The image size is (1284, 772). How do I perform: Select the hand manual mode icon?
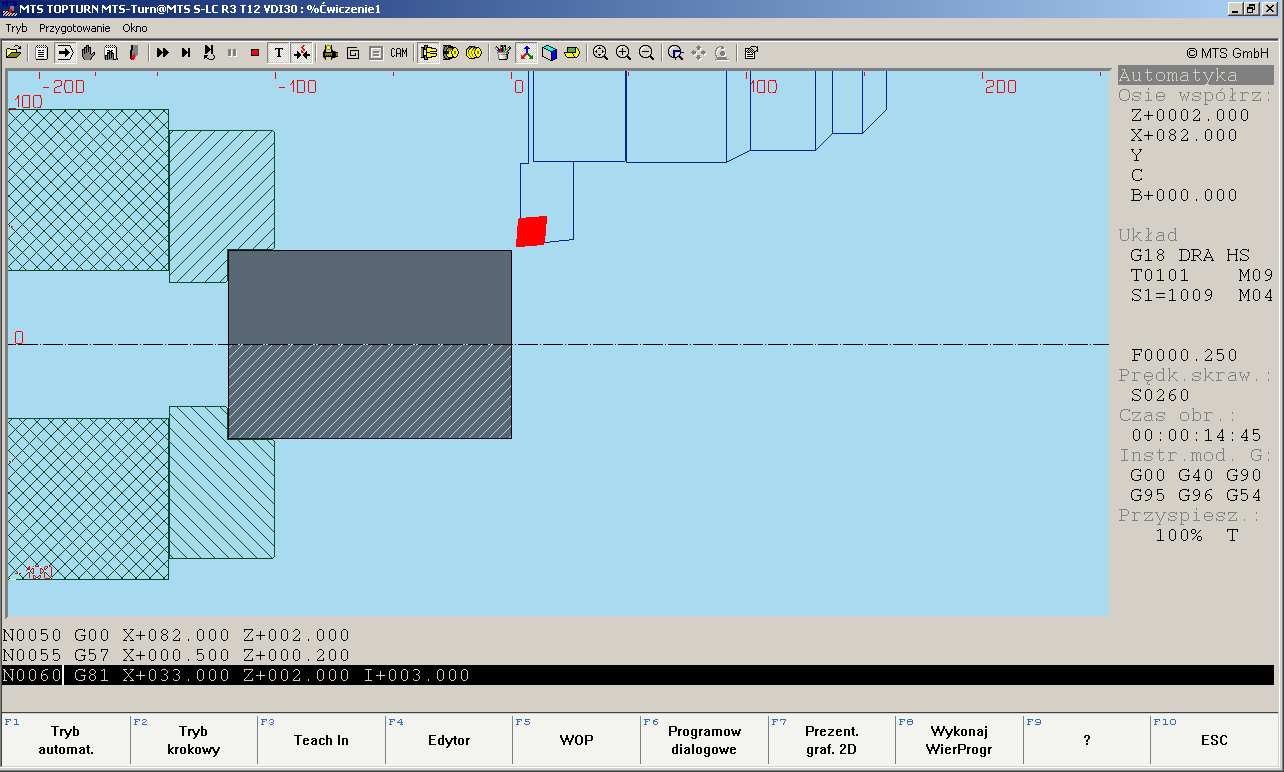(x=88, y=52)
